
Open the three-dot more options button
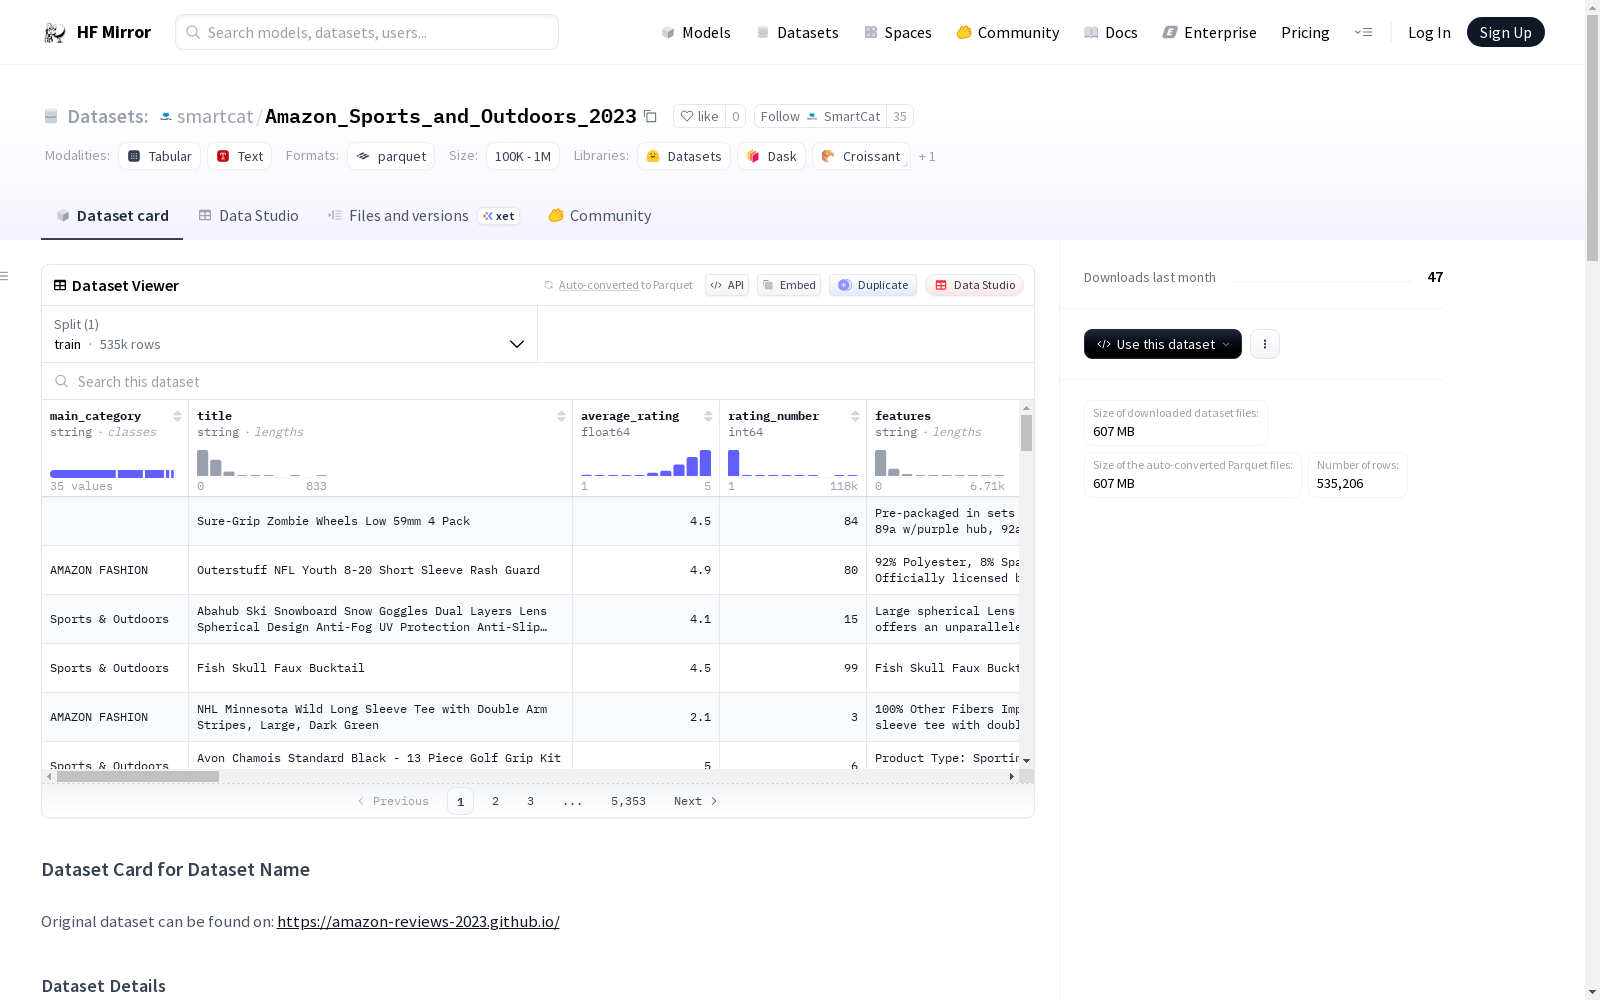pyautogui.click(x=1265, y=344)
